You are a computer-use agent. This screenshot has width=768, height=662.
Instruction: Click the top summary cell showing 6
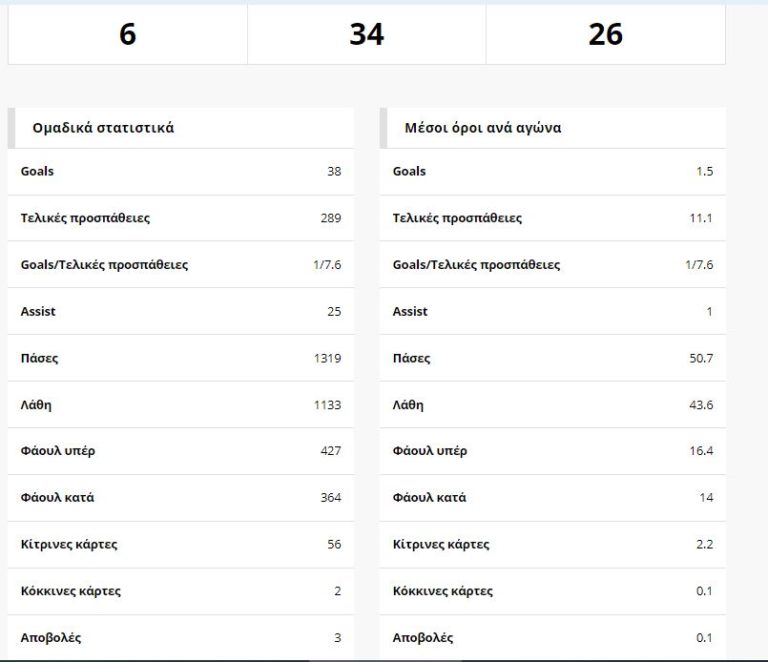click(x=127, y=35)
